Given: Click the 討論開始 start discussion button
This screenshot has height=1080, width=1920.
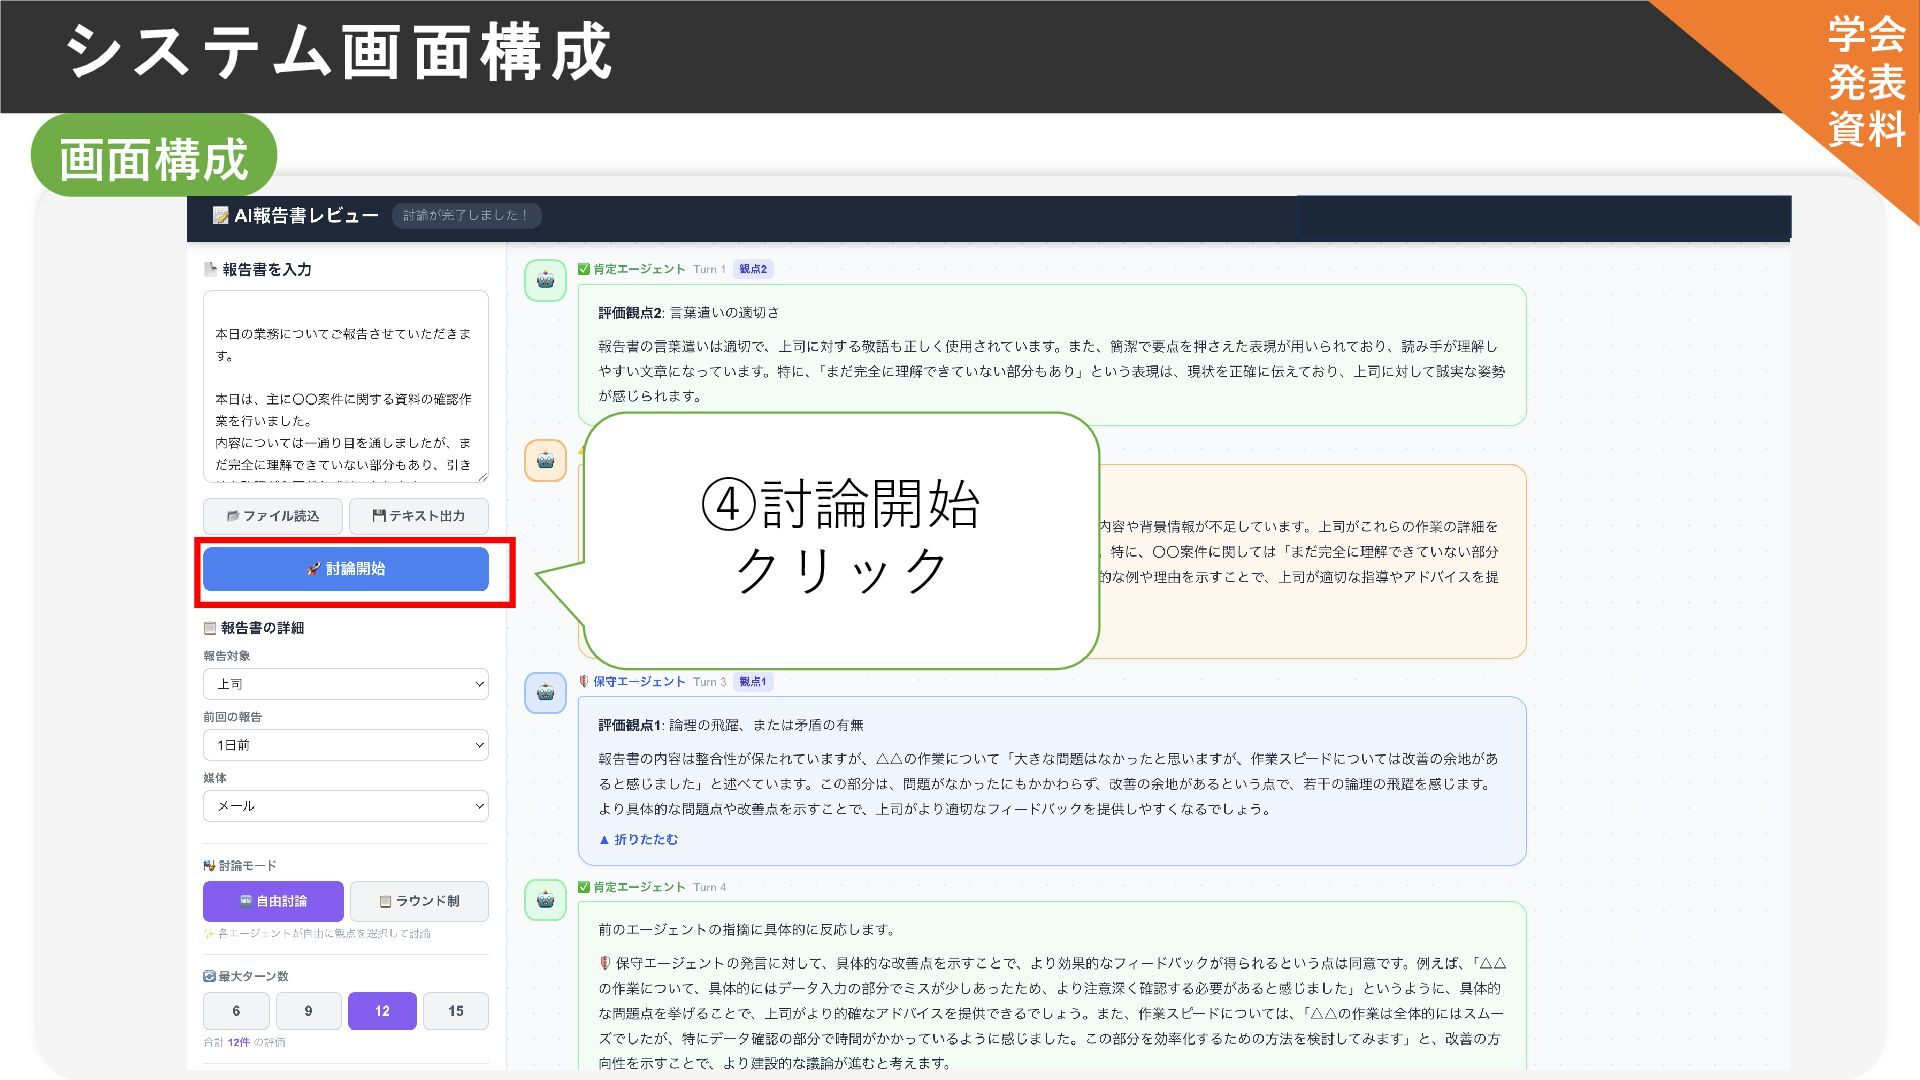Looking at the screenshot, I should (x=345, y=569).
